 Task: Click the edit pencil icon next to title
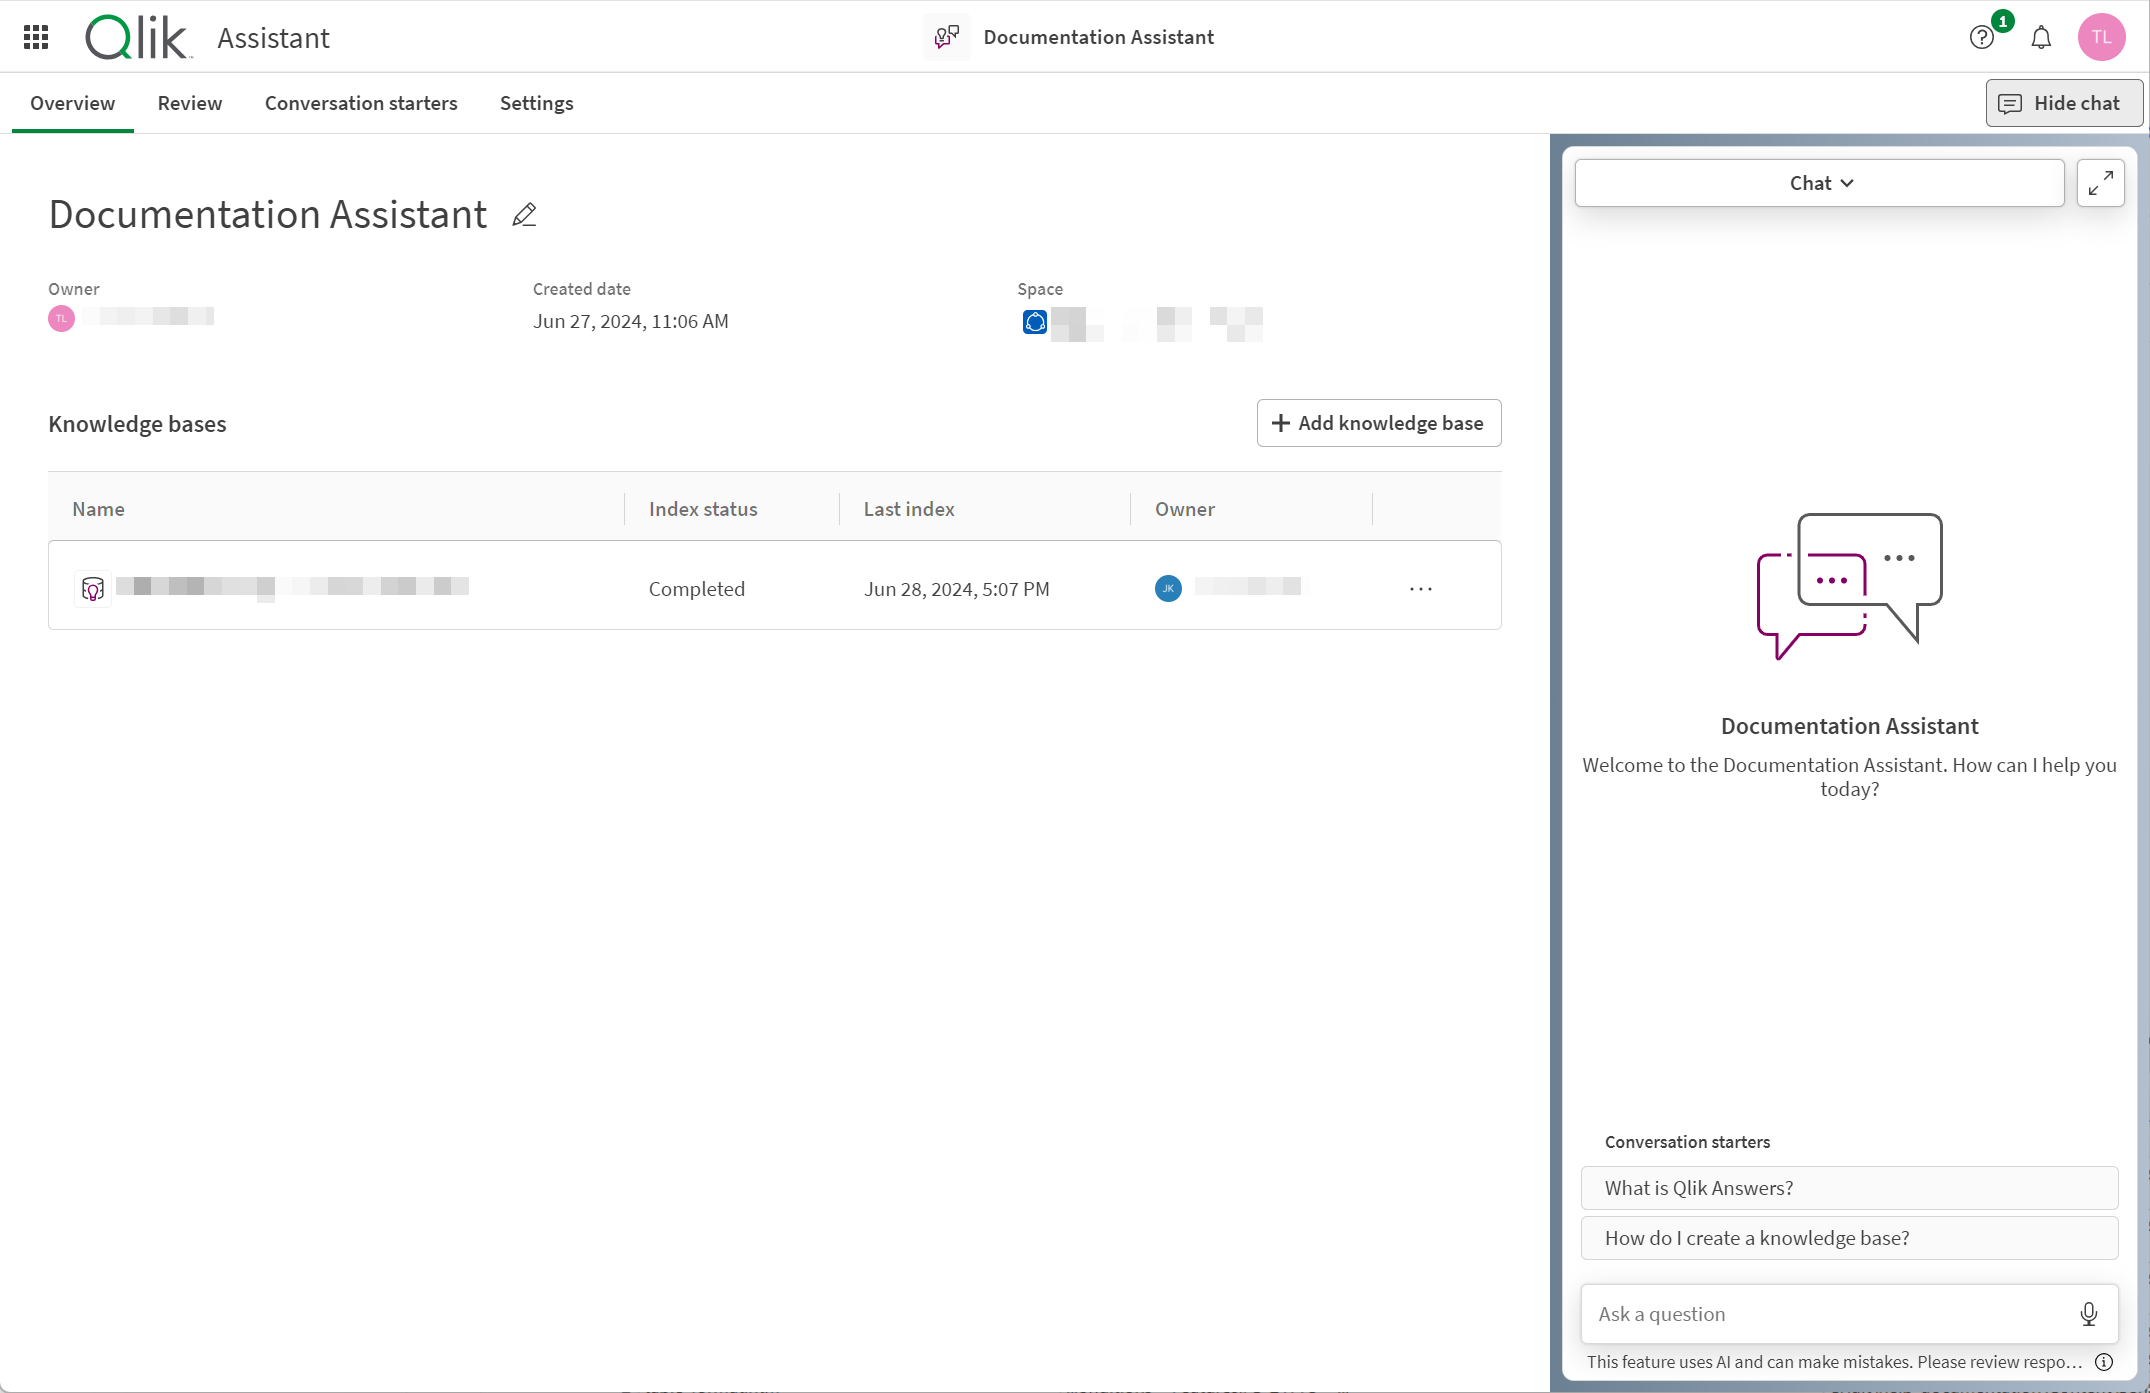tap(525, 215)
